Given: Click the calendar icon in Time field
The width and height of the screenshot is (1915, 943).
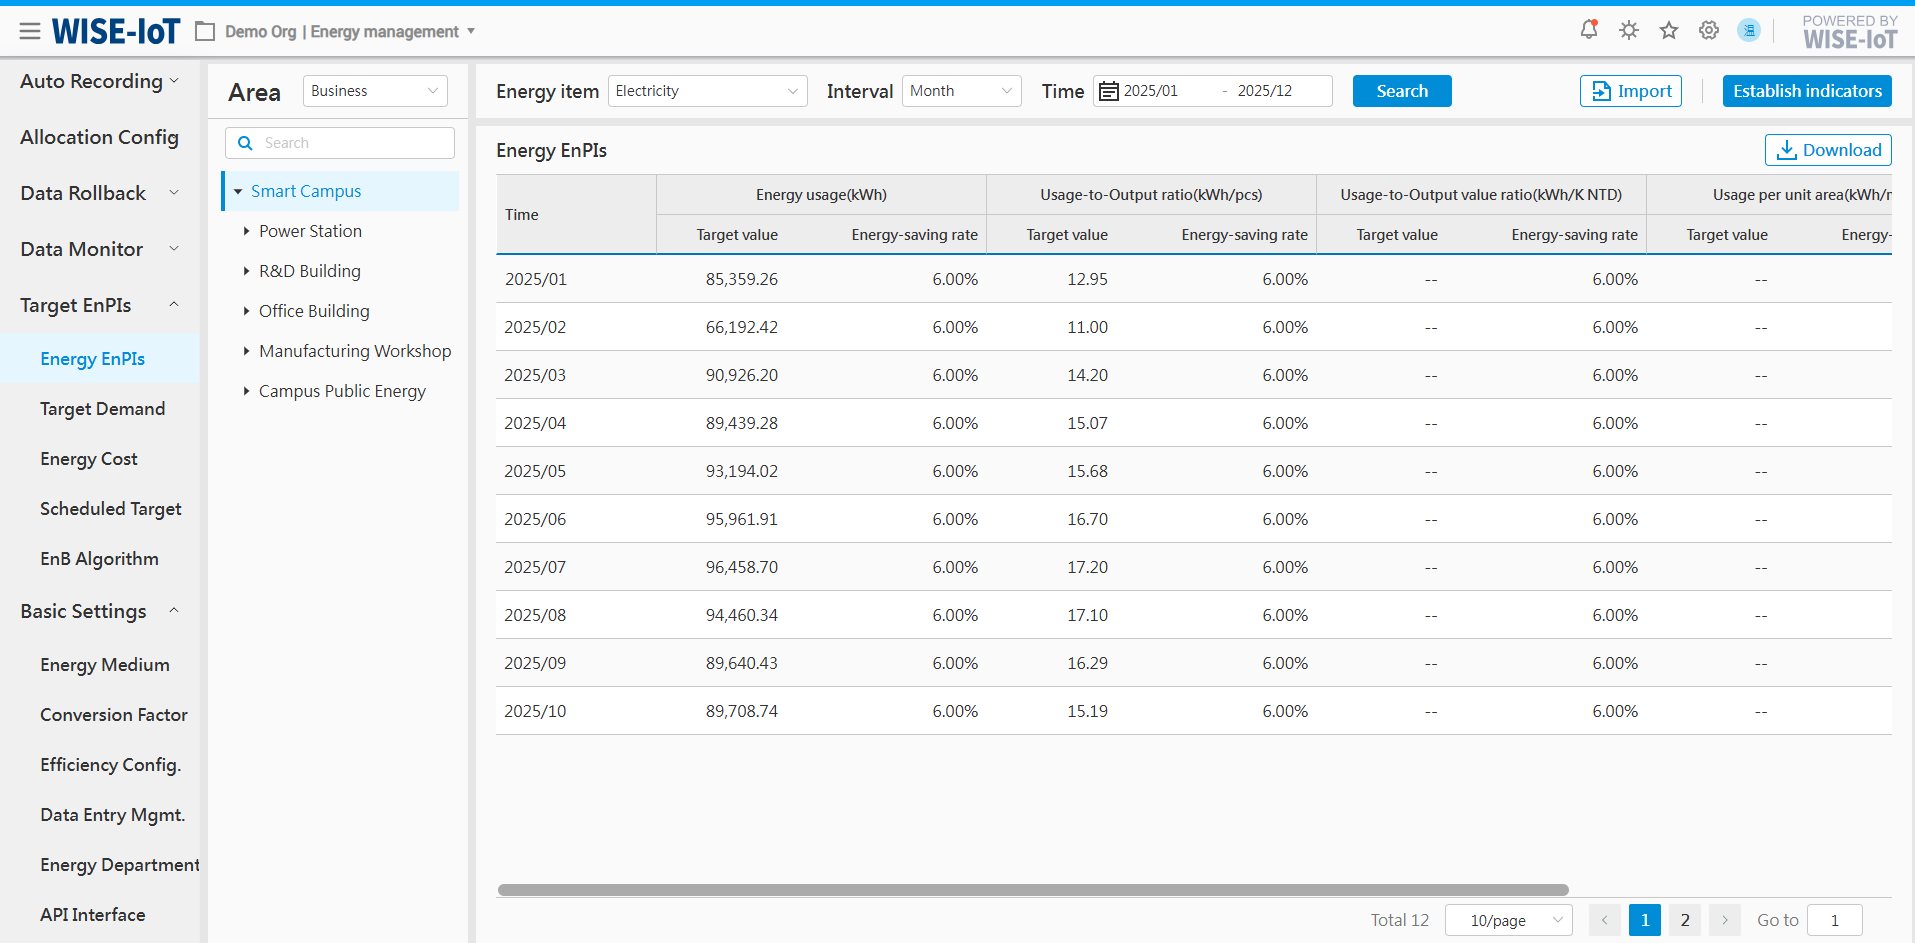Looking at the screenshot, I should (x=1109, y=91).
